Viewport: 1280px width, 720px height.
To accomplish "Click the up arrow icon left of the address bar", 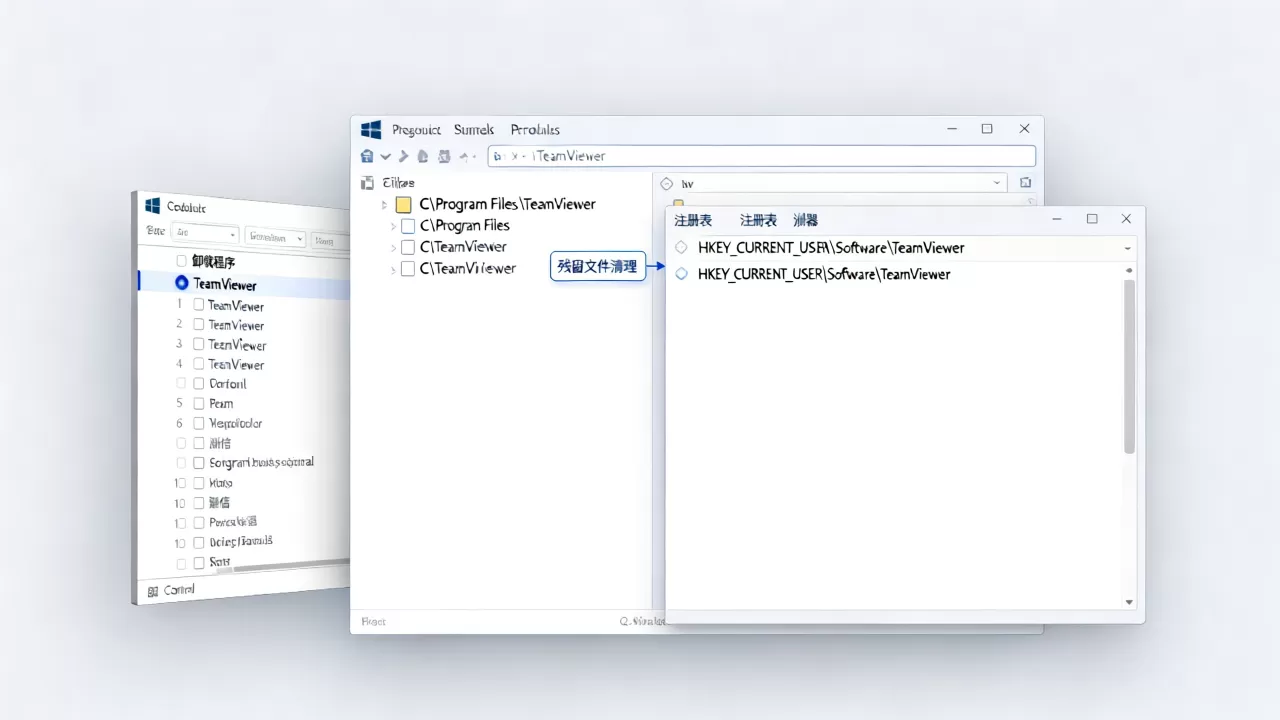I will [464, 156].
